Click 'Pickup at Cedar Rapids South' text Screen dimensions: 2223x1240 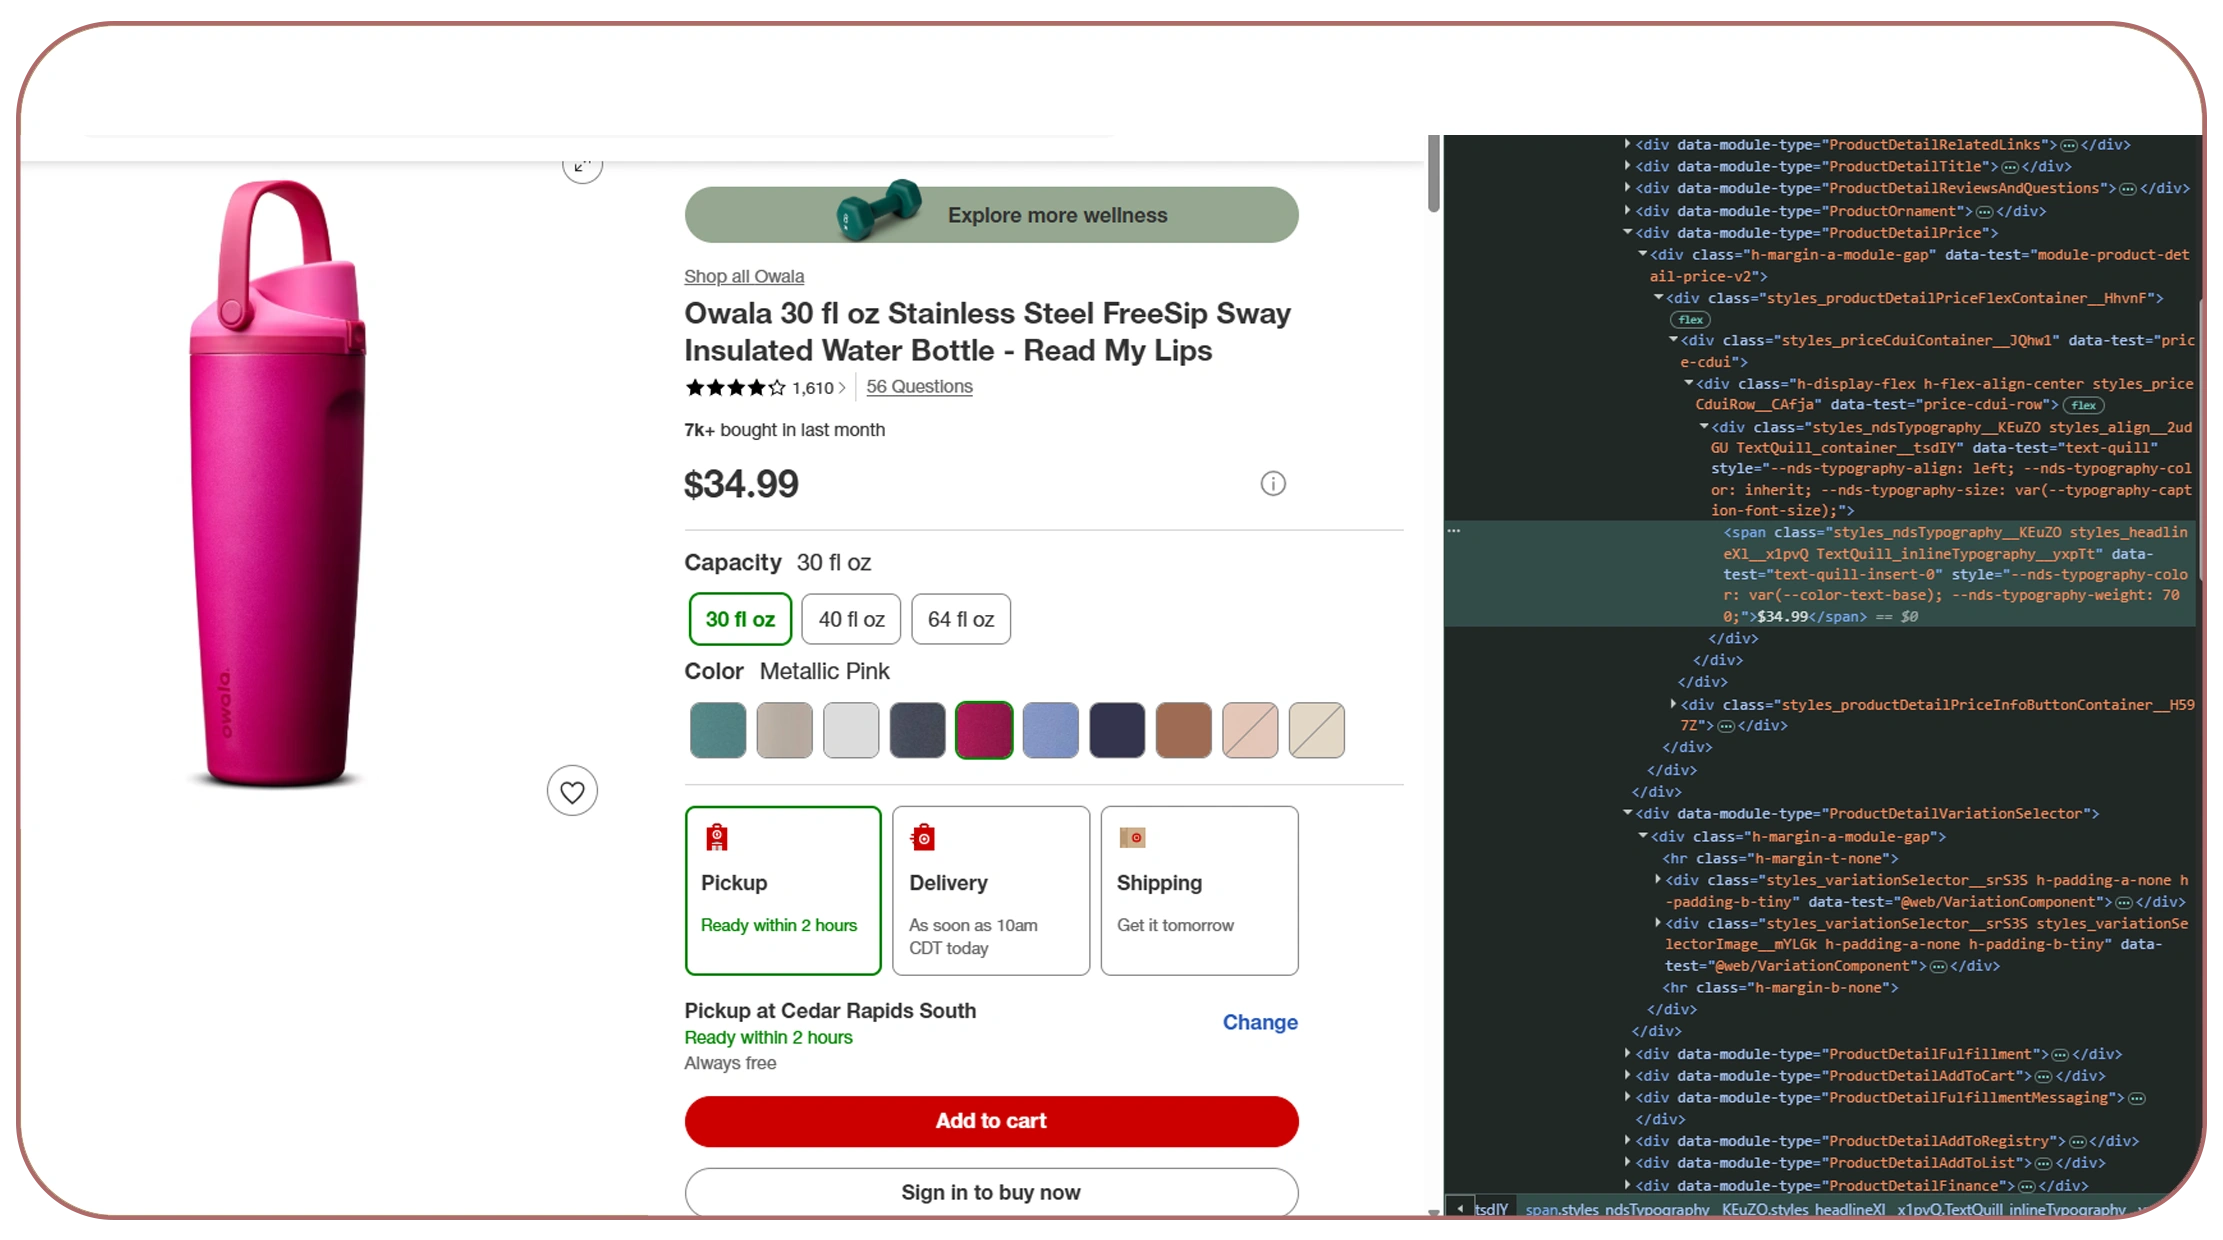(830, 1011)
